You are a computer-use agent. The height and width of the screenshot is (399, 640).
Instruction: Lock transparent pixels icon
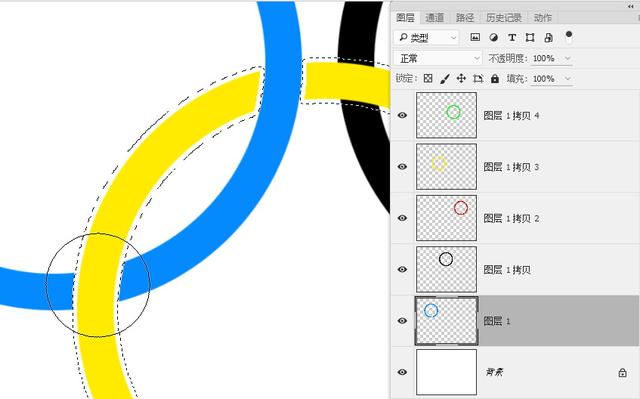[428, 78]
